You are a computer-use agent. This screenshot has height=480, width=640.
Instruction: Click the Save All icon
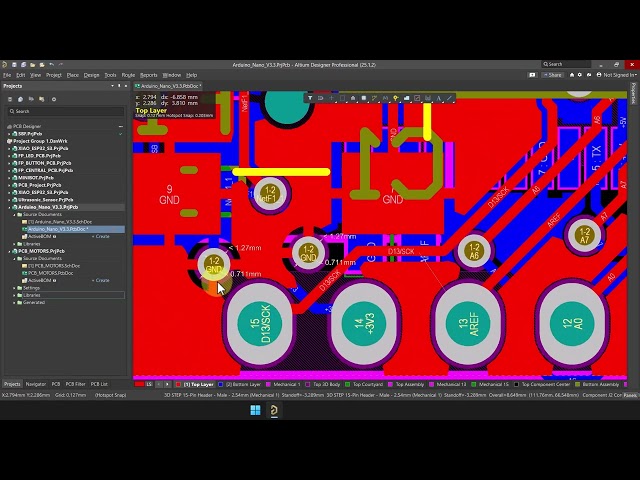click(x=23, y=64)
